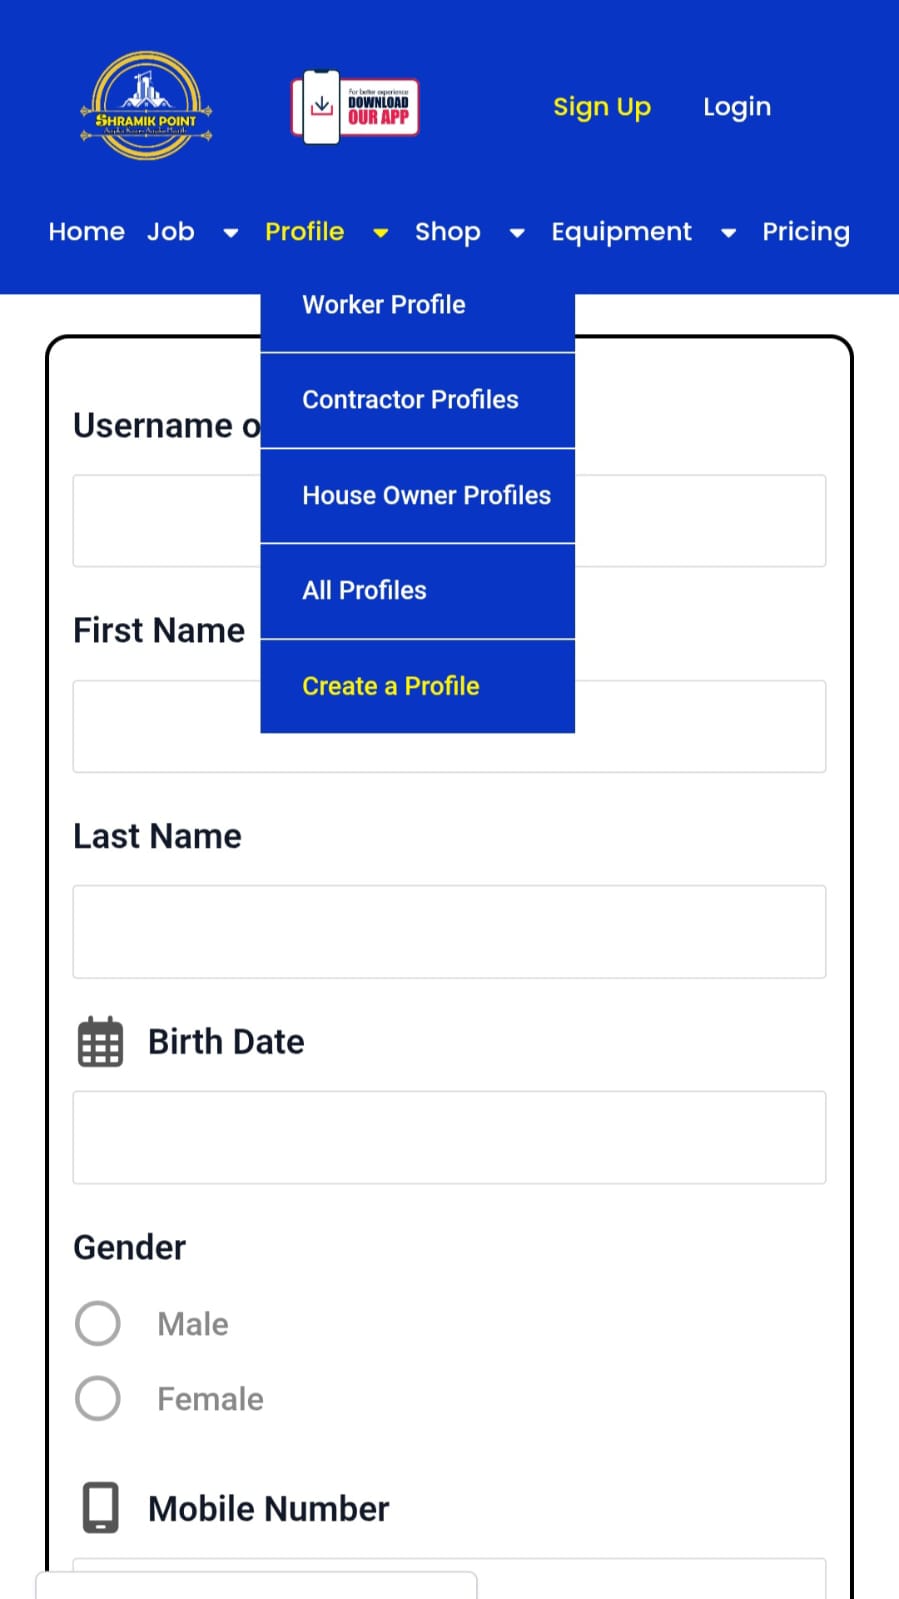
Task: Open House Owner Profiles menu entry
Action: [418, 496]
